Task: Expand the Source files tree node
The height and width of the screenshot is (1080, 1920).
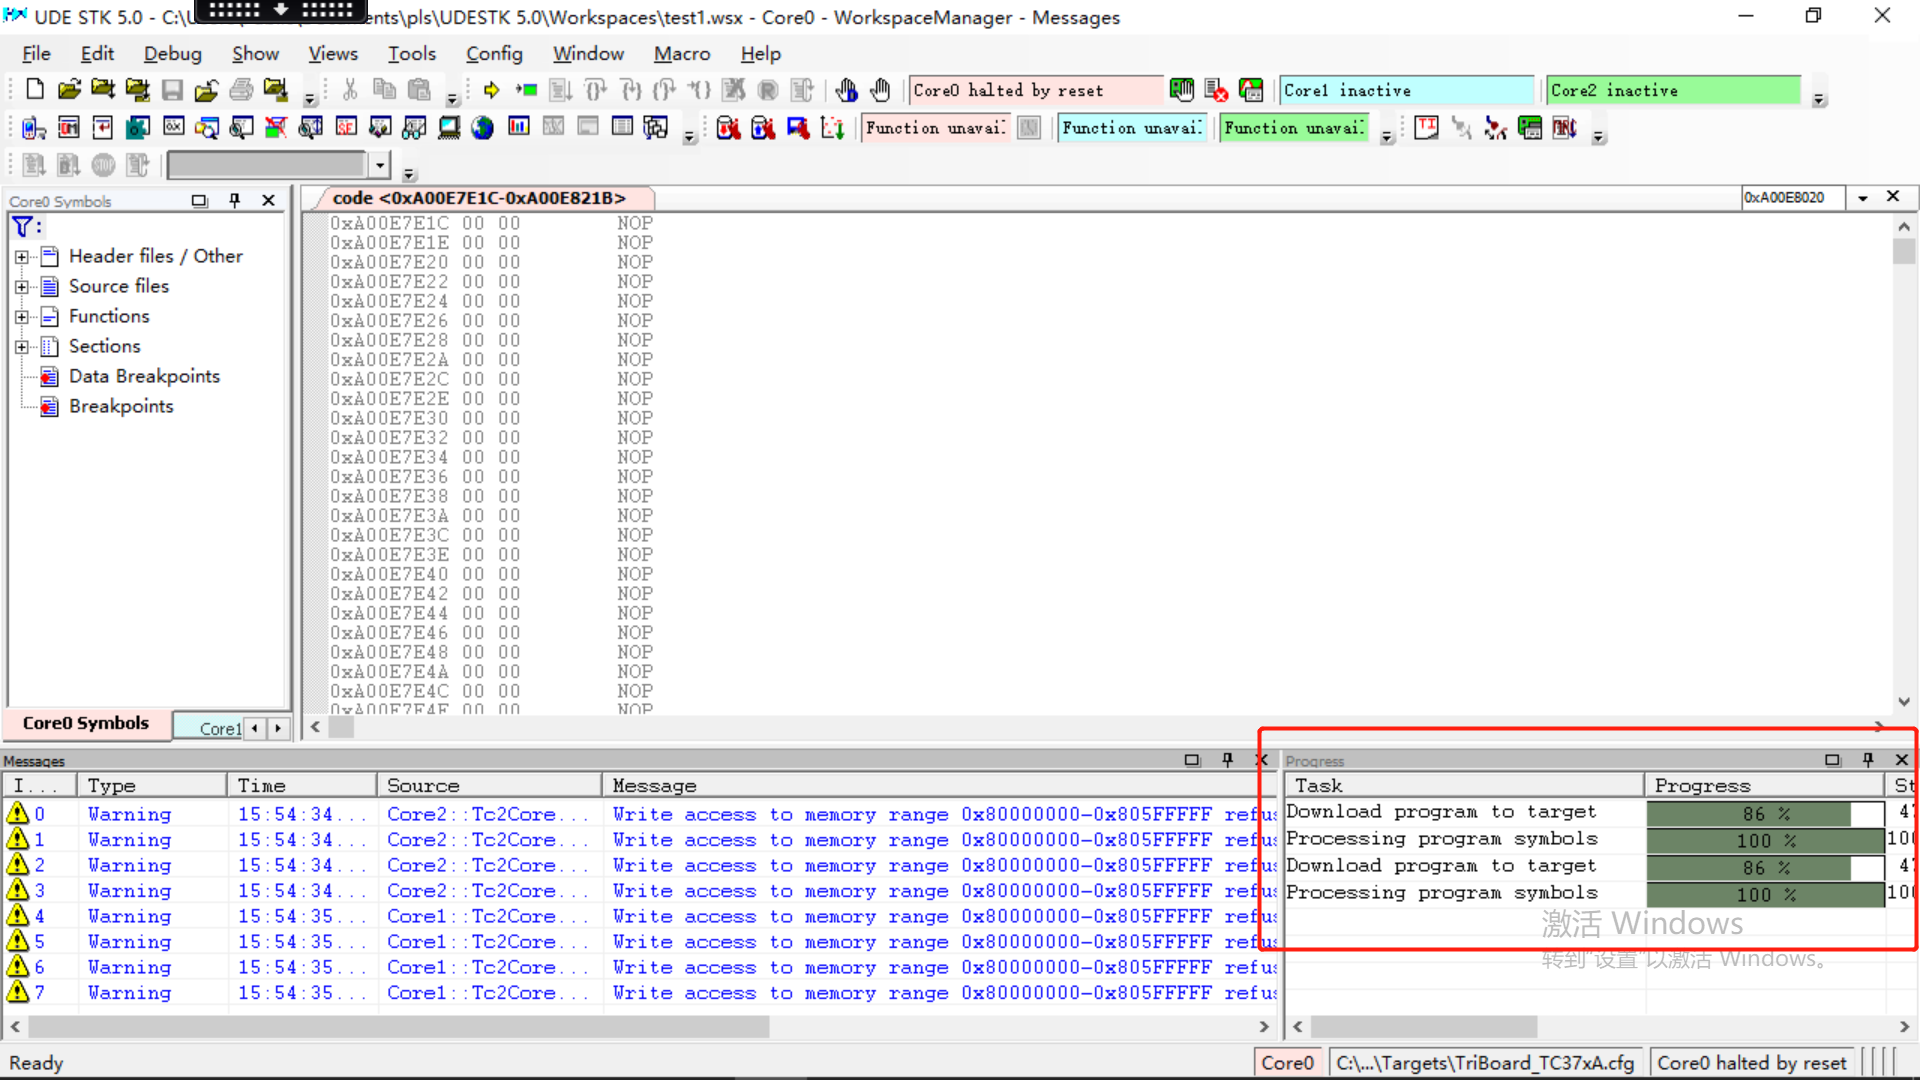Action: (x=22, y=287)
